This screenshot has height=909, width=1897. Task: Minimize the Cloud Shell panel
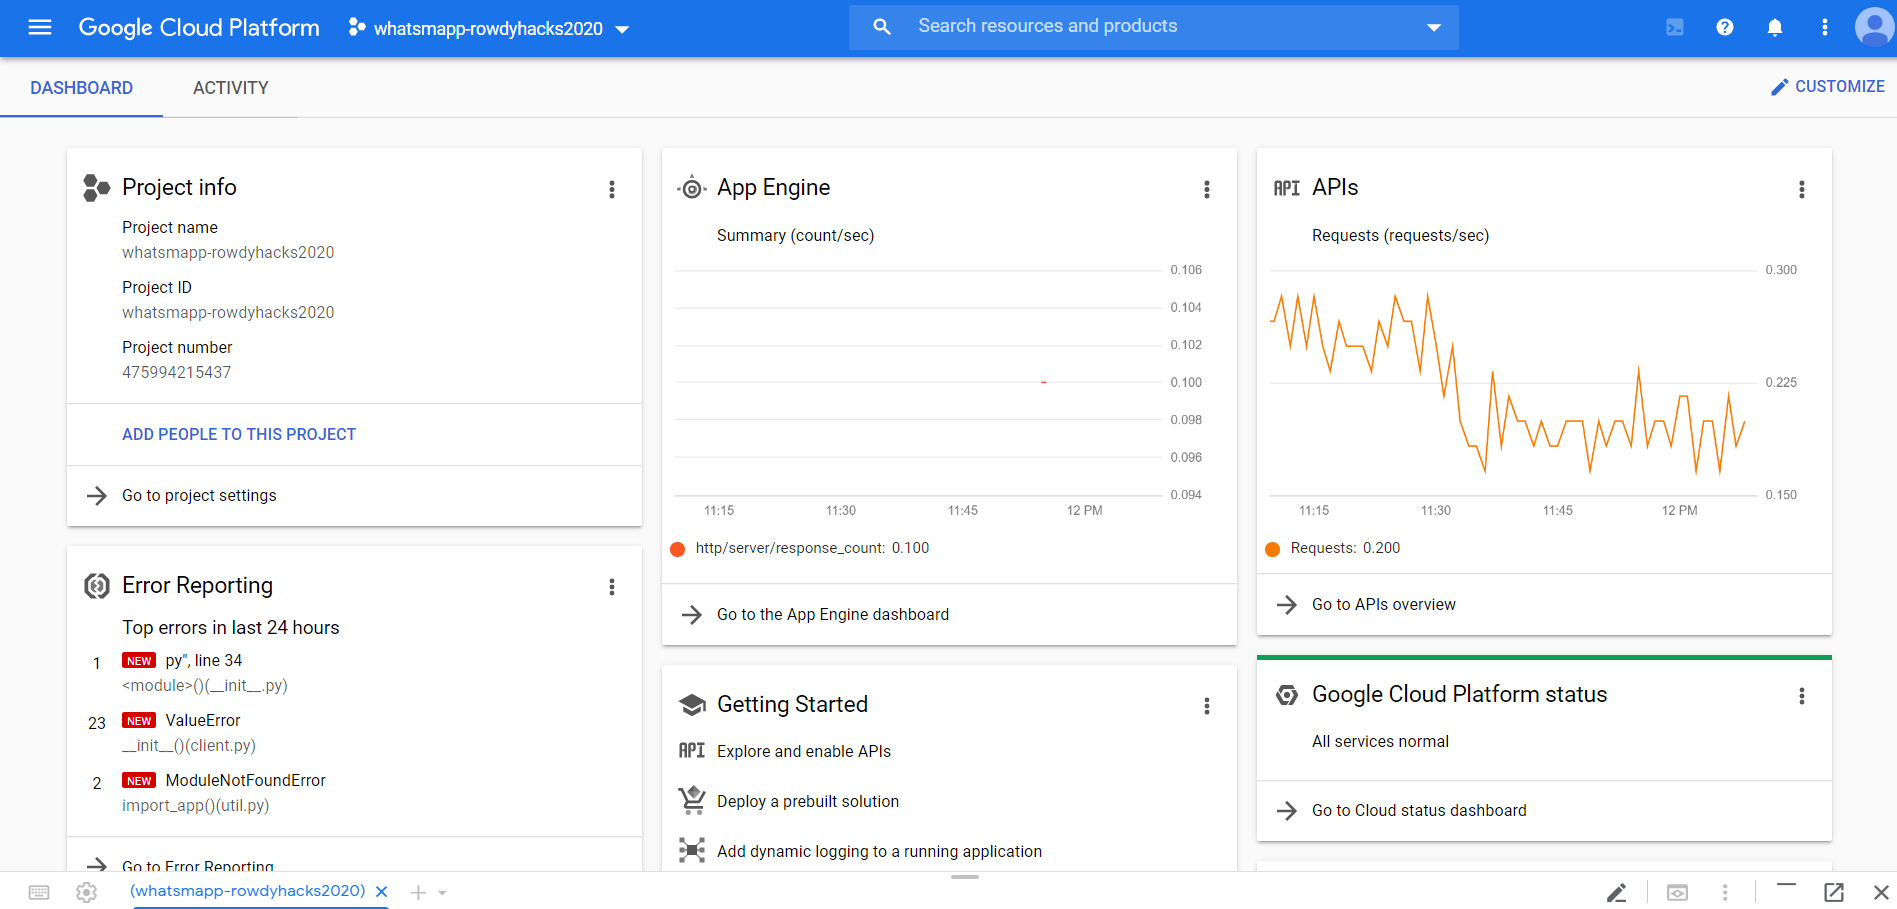[x=1786, y=885]
